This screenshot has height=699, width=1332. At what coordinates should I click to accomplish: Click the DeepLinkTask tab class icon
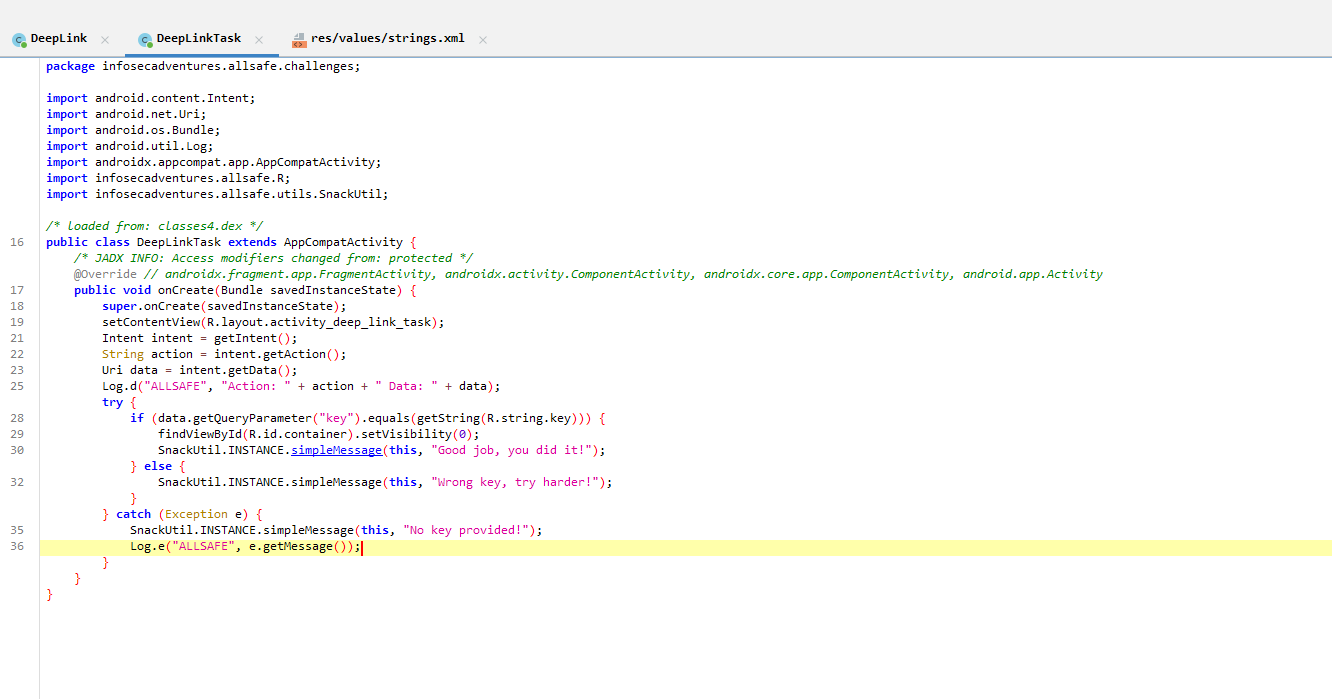[145, 40]
